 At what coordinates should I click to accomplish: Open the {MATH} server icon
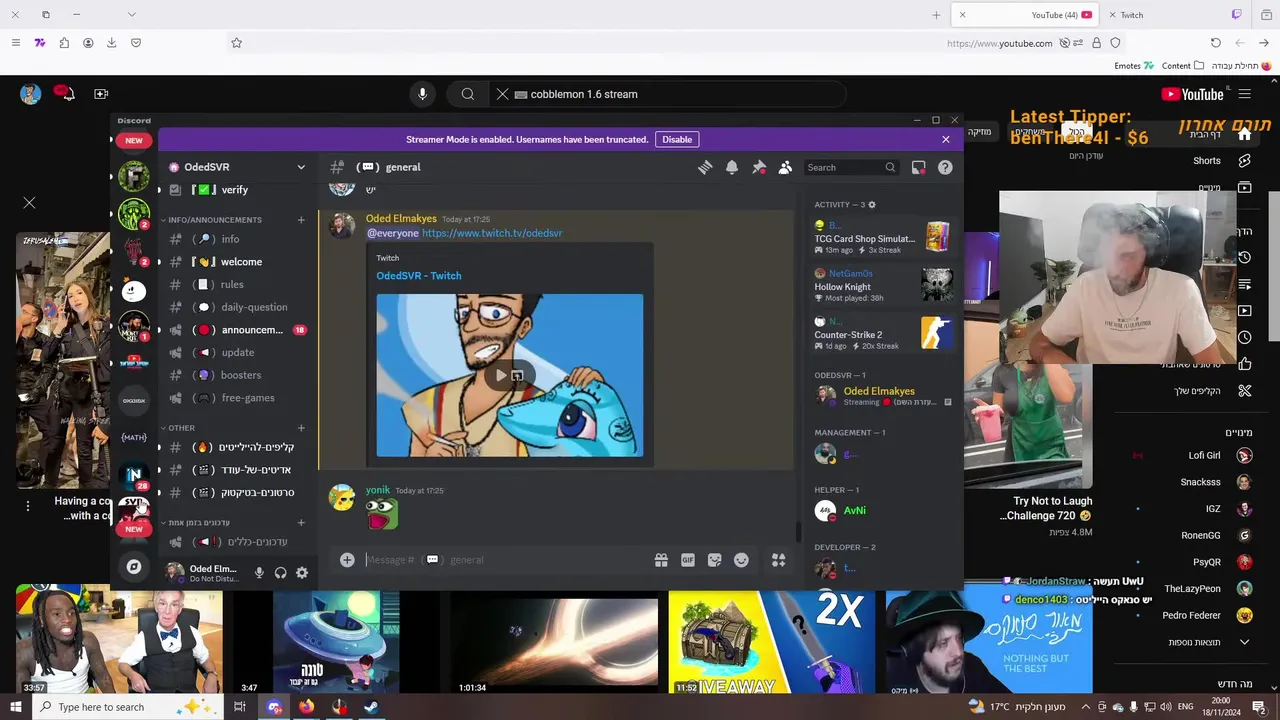coord(134,437)
